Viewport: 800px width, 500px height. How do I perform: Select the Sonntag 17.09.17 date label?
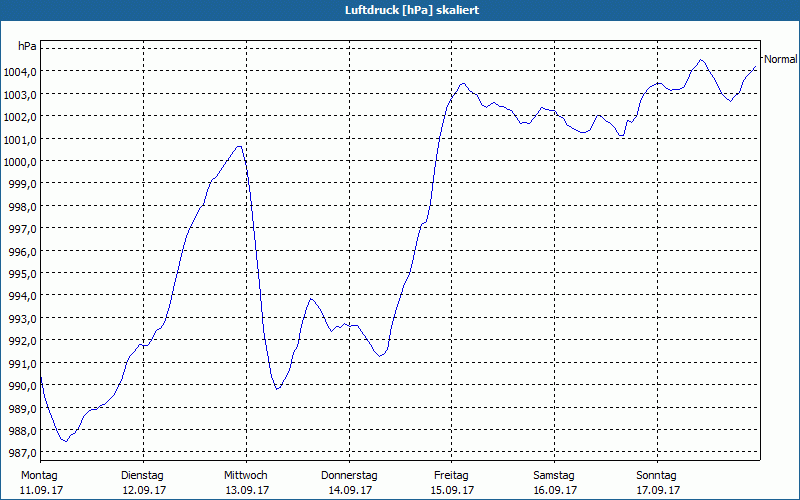point(657,483)
